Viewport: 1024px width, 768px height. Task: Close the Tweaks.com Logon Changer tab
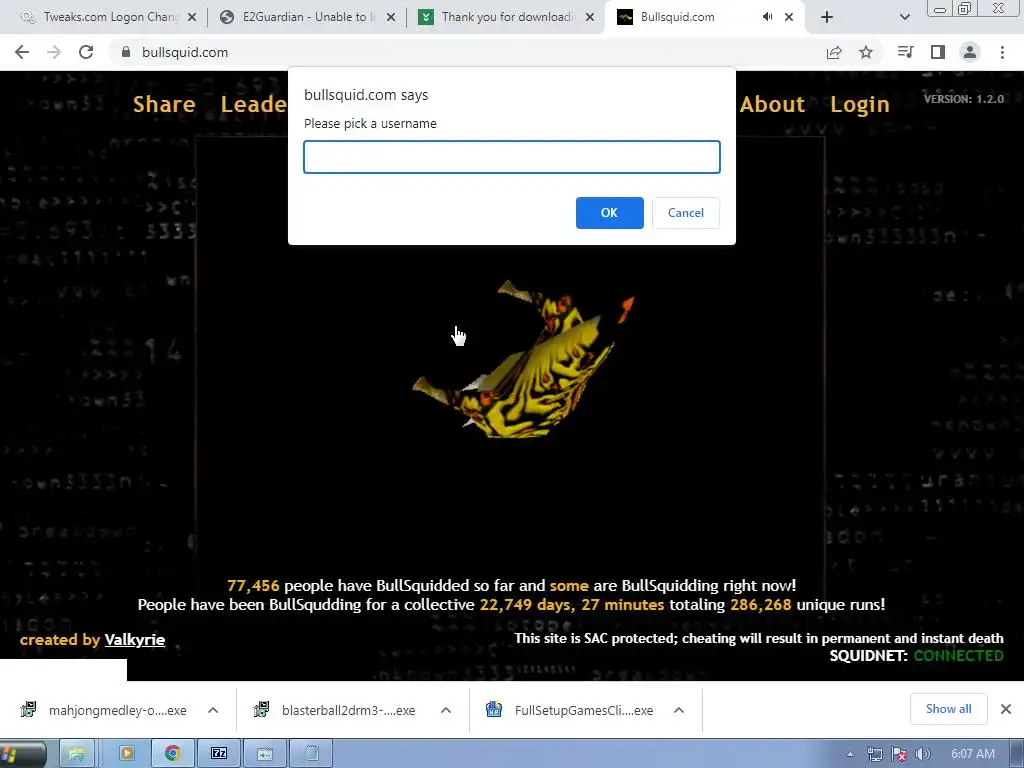pos(192,17)
